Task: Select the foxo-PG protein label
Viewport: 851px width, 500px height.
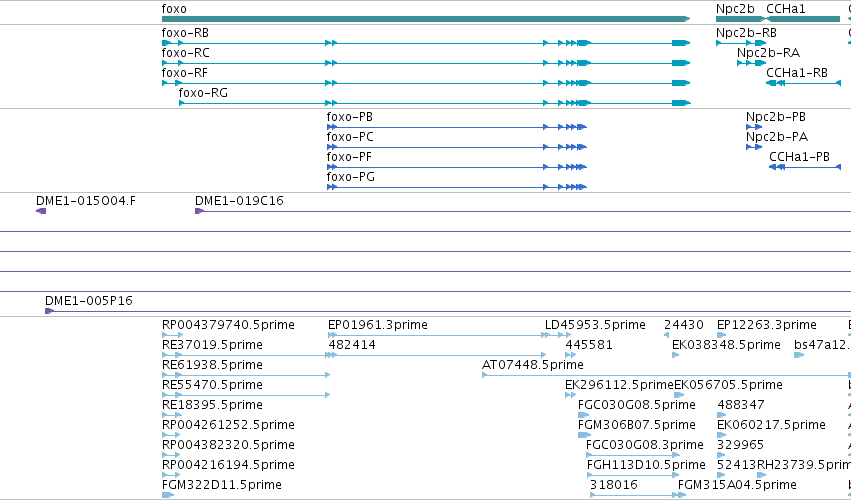Action: [x=351, y=178]
